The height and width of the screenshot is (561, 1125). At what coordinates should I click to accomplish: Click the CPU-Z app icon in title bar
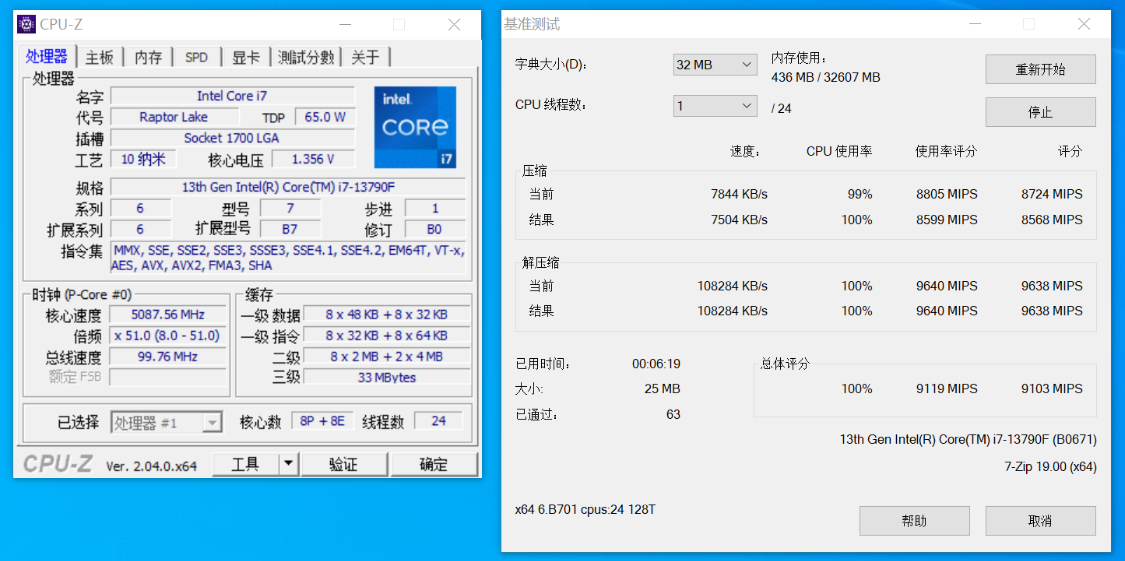coord(27,24)
